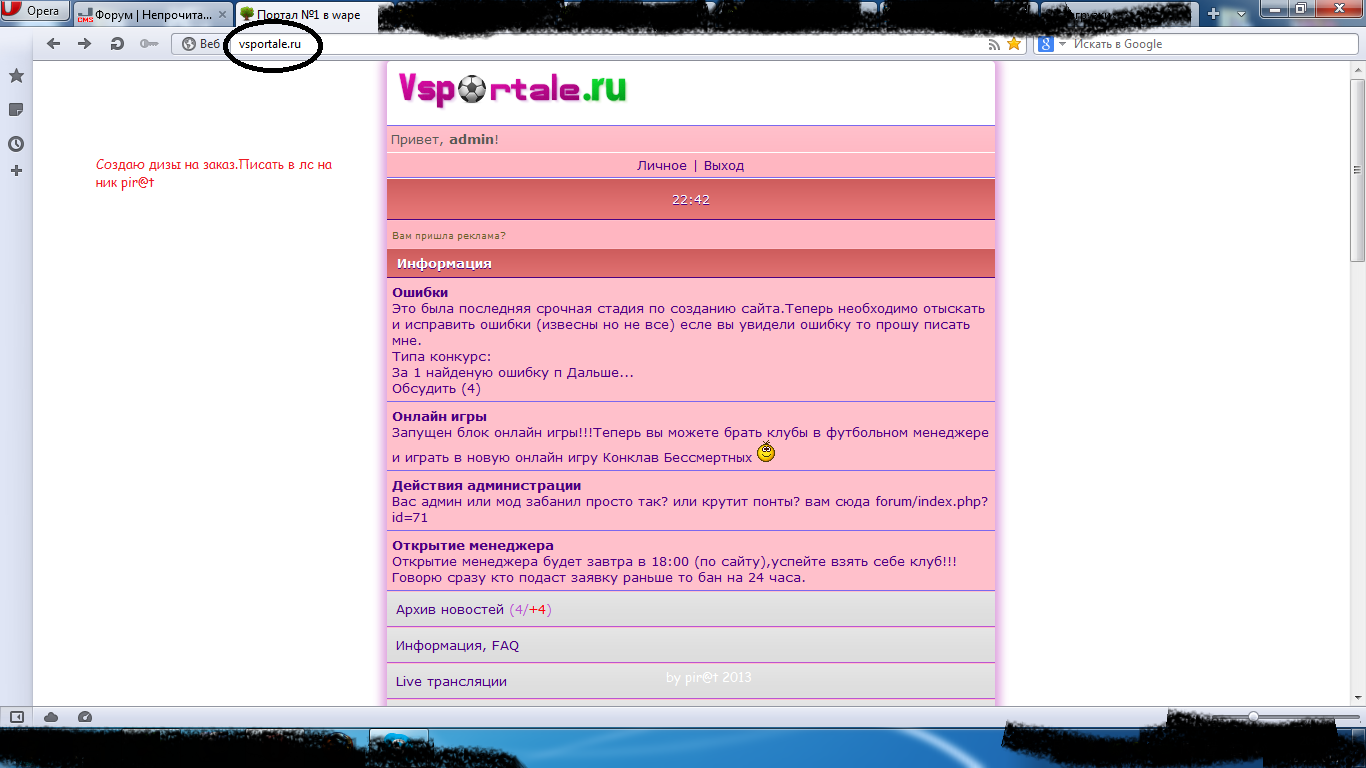This screenshot has width=1366, height=768.
Task: Click the RSS feed icon in address bar
Action: [x=994, y=44]
